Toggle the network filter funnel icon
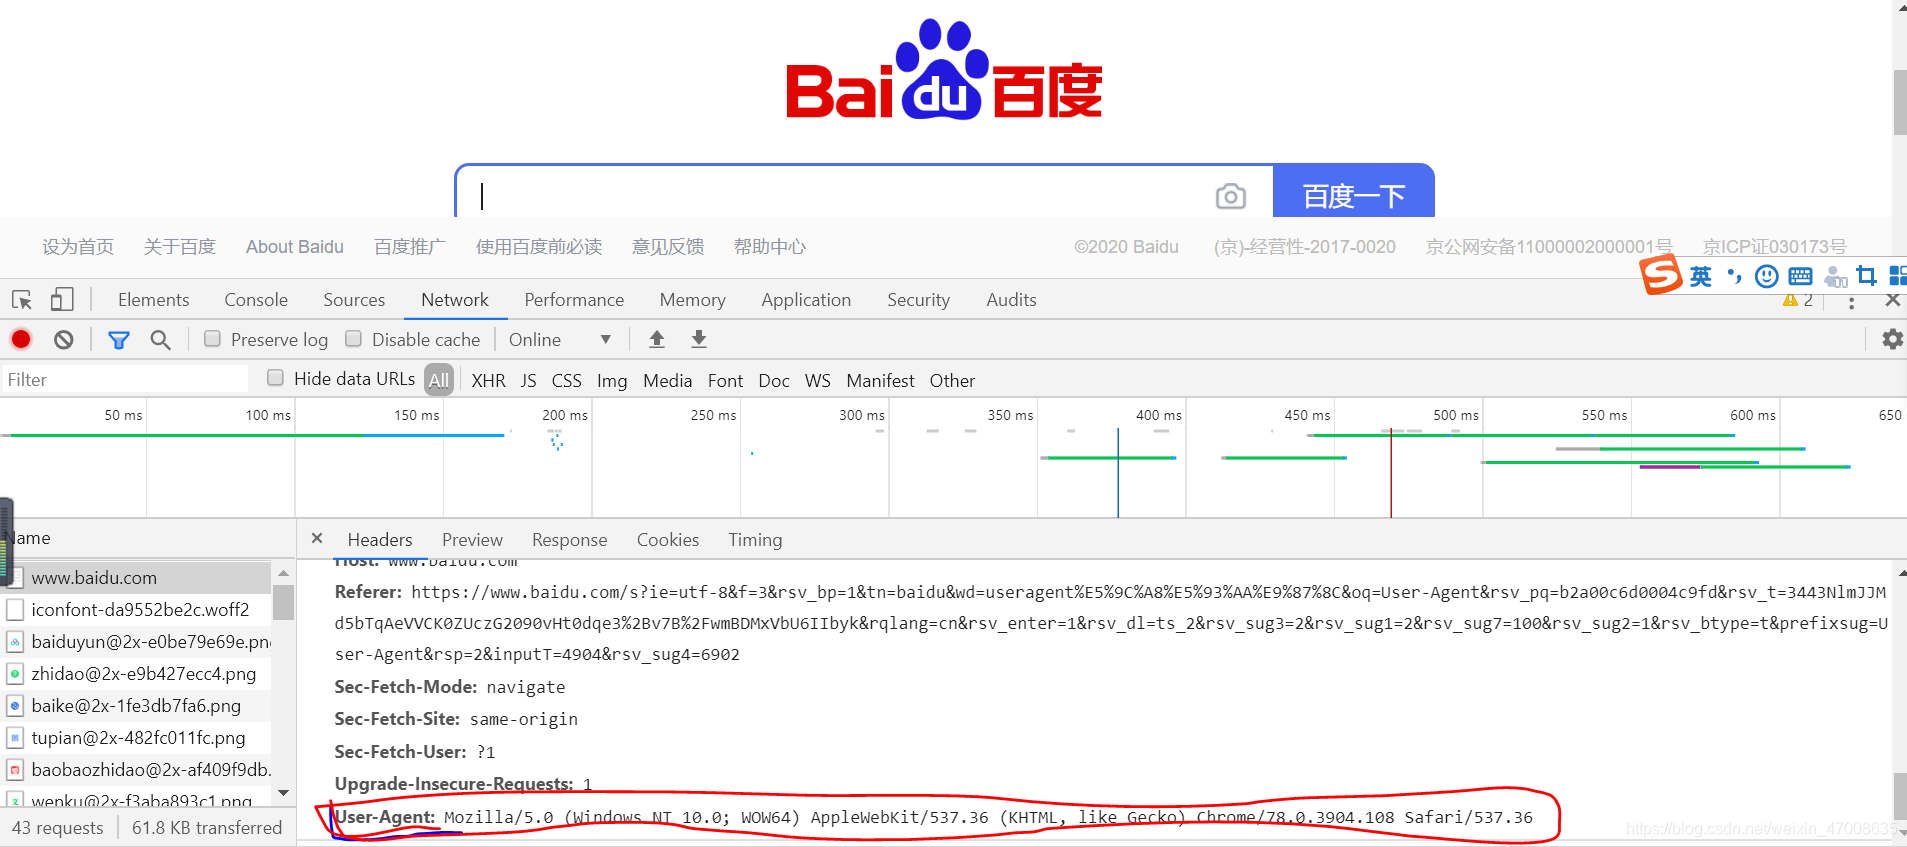 coord(119,340)
